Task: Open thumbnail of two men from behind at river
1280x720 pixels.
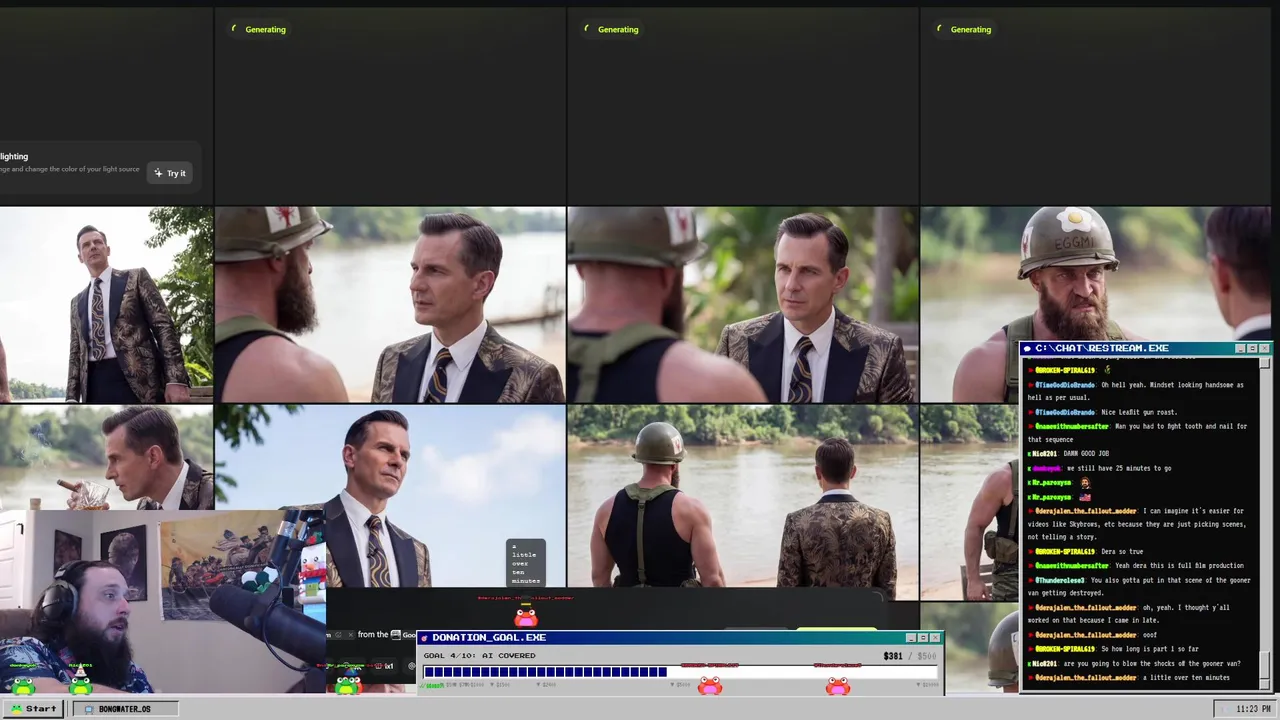Action: tap(743, 495)
